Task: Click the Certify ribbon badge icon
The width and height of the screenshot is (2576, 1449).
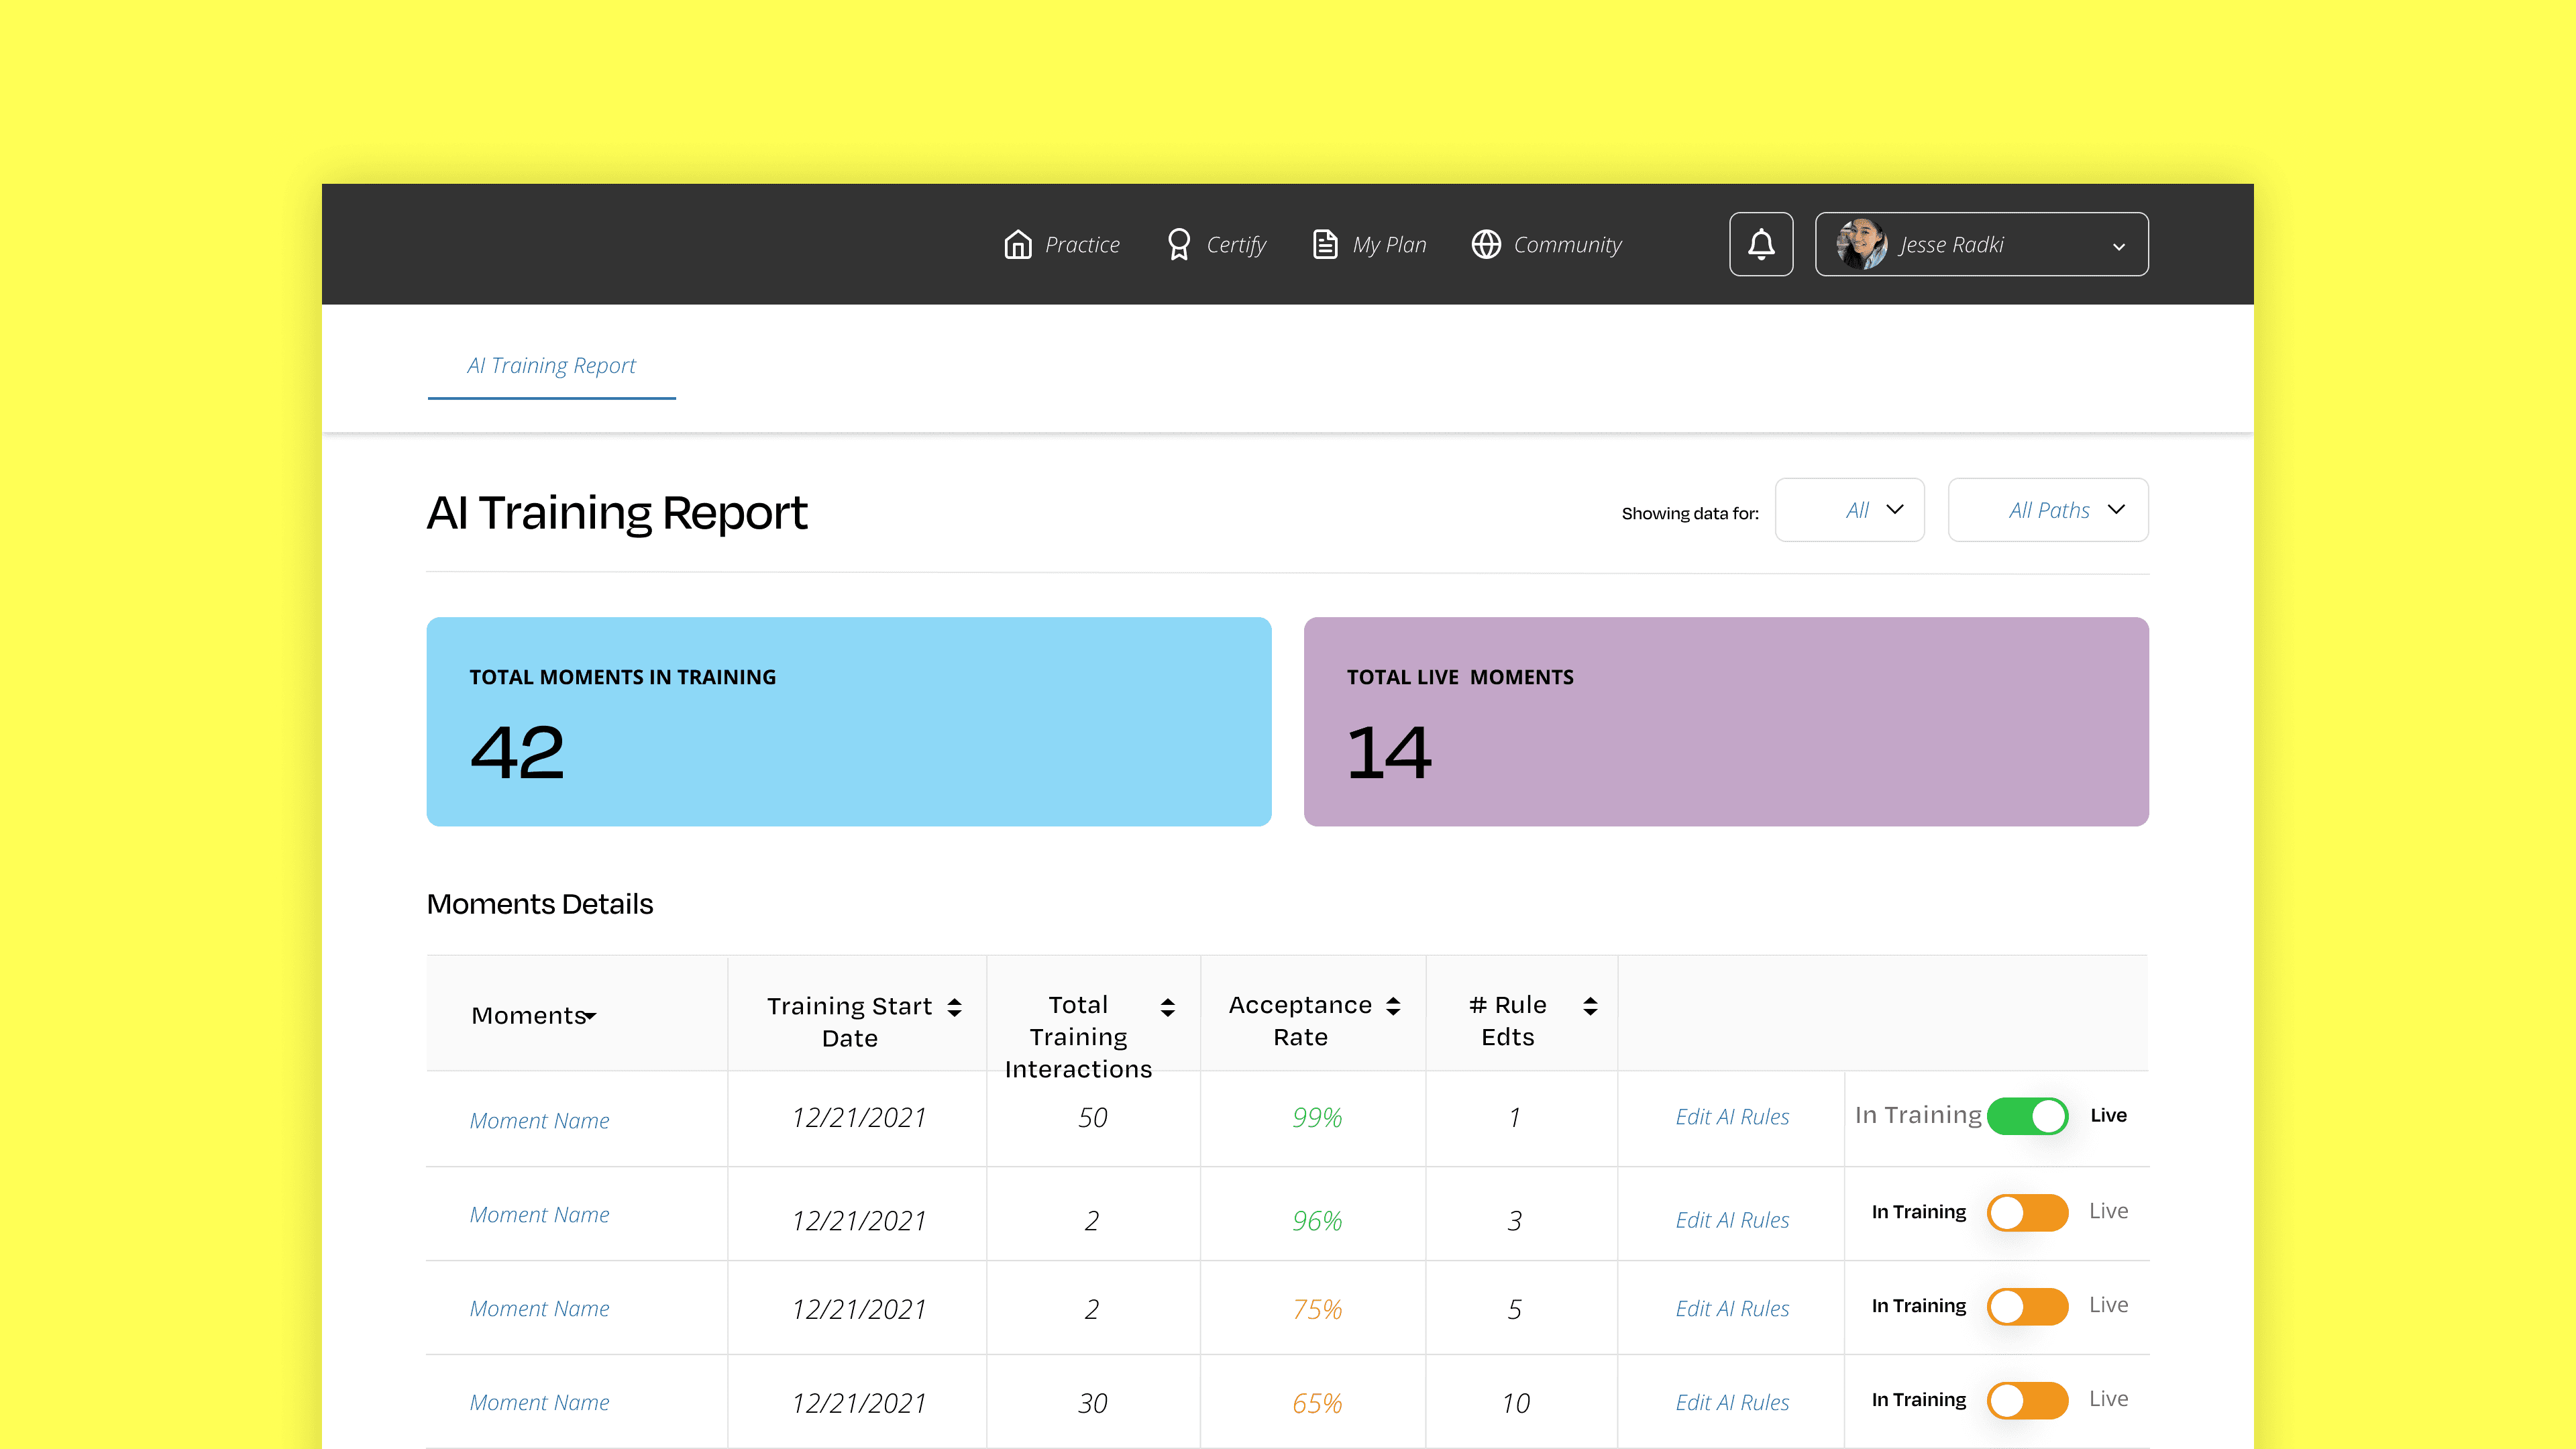Action: click(x=1179, y=244)
